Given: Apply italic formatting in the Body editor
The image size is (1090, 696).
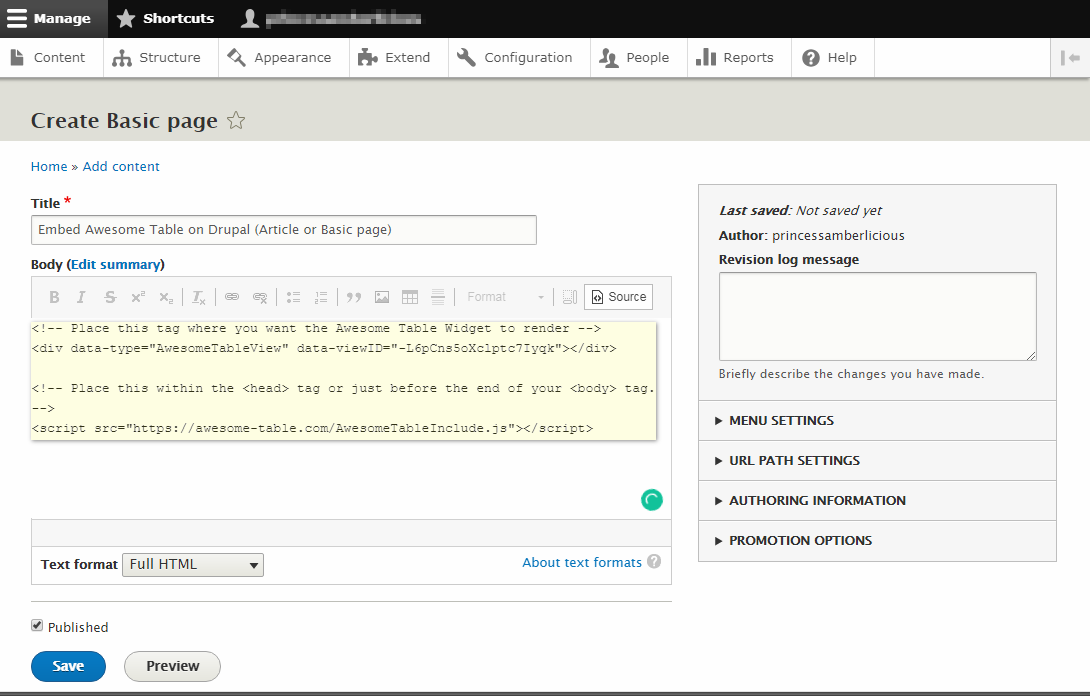Looking at the screenshot, I should (x=81, y=297).
